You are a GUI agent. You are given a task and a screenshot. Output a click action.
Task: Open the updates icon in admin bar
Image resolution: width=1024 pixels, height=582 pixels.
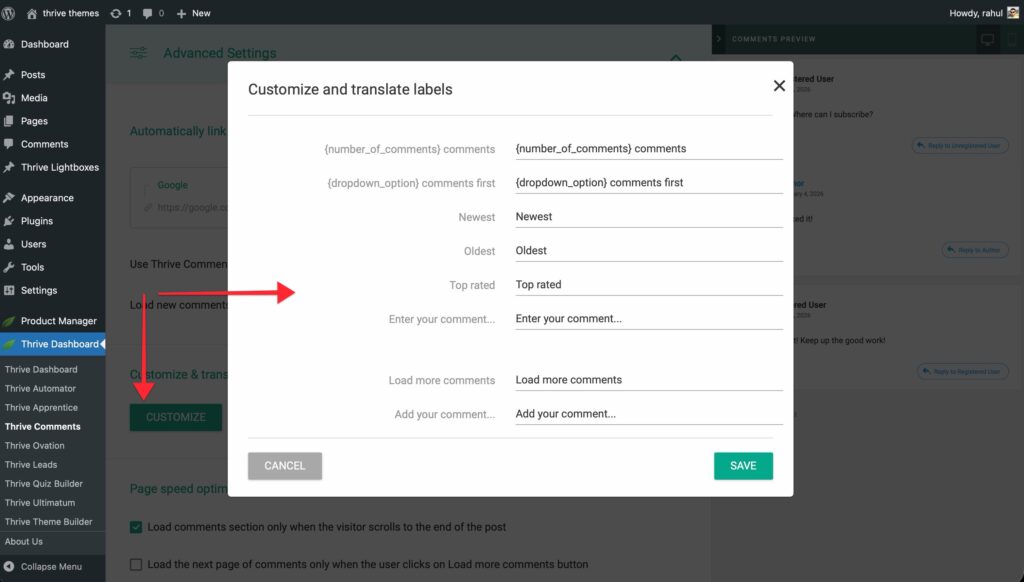120,13
